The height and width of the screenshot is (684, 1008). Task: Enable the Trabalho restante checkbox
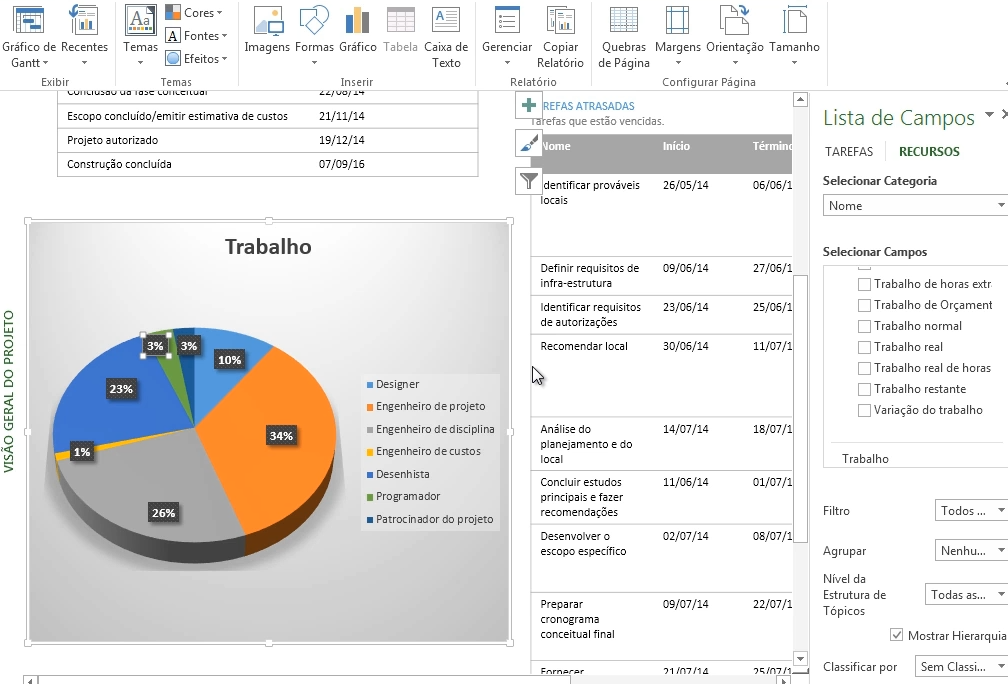[864, 389]
